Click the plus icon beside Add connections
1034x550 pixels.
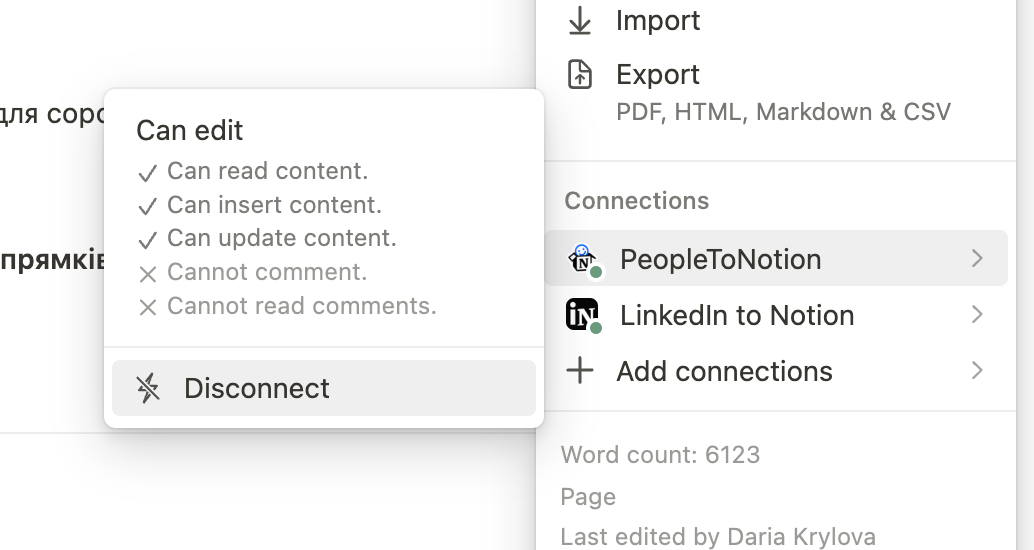pos(580,371)
